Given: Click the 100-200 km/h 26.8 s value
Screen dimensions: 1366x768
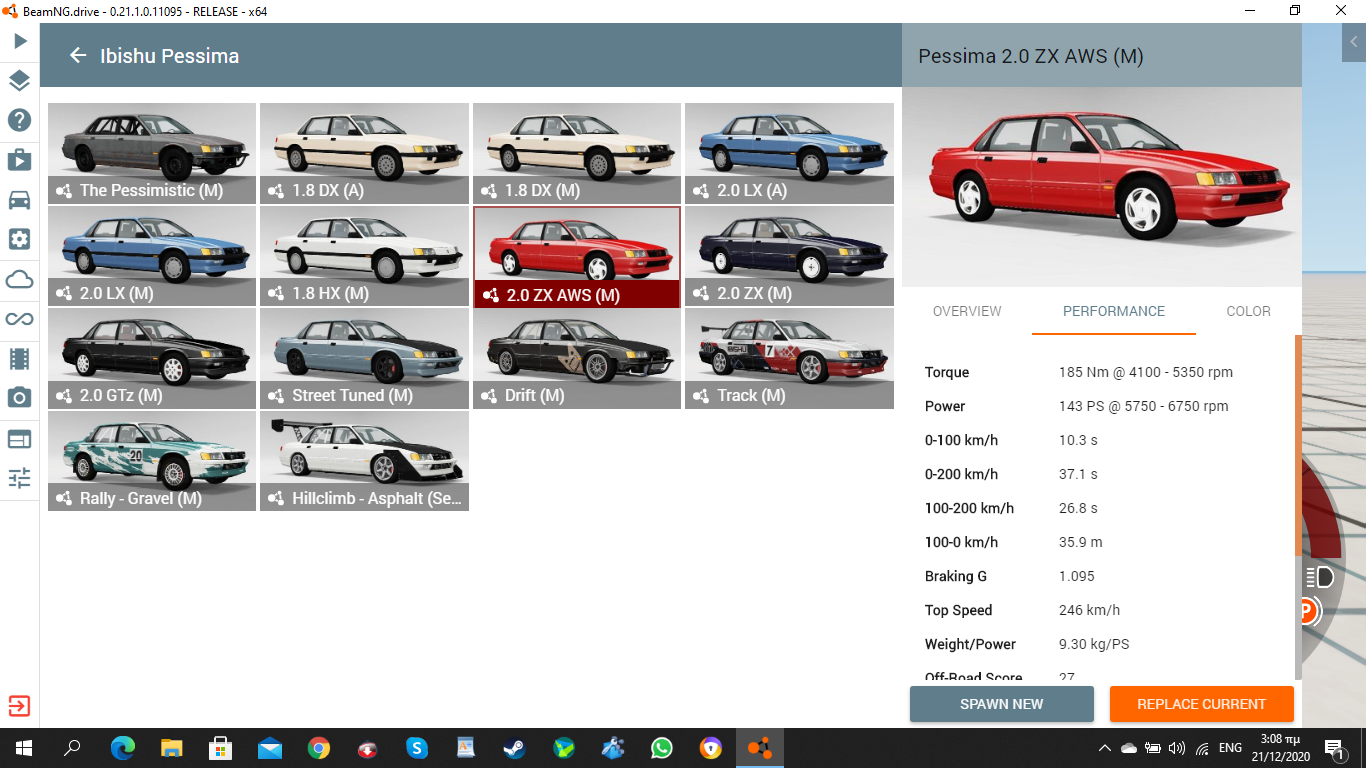Looking at the screenshot, I should [1078, 508].
